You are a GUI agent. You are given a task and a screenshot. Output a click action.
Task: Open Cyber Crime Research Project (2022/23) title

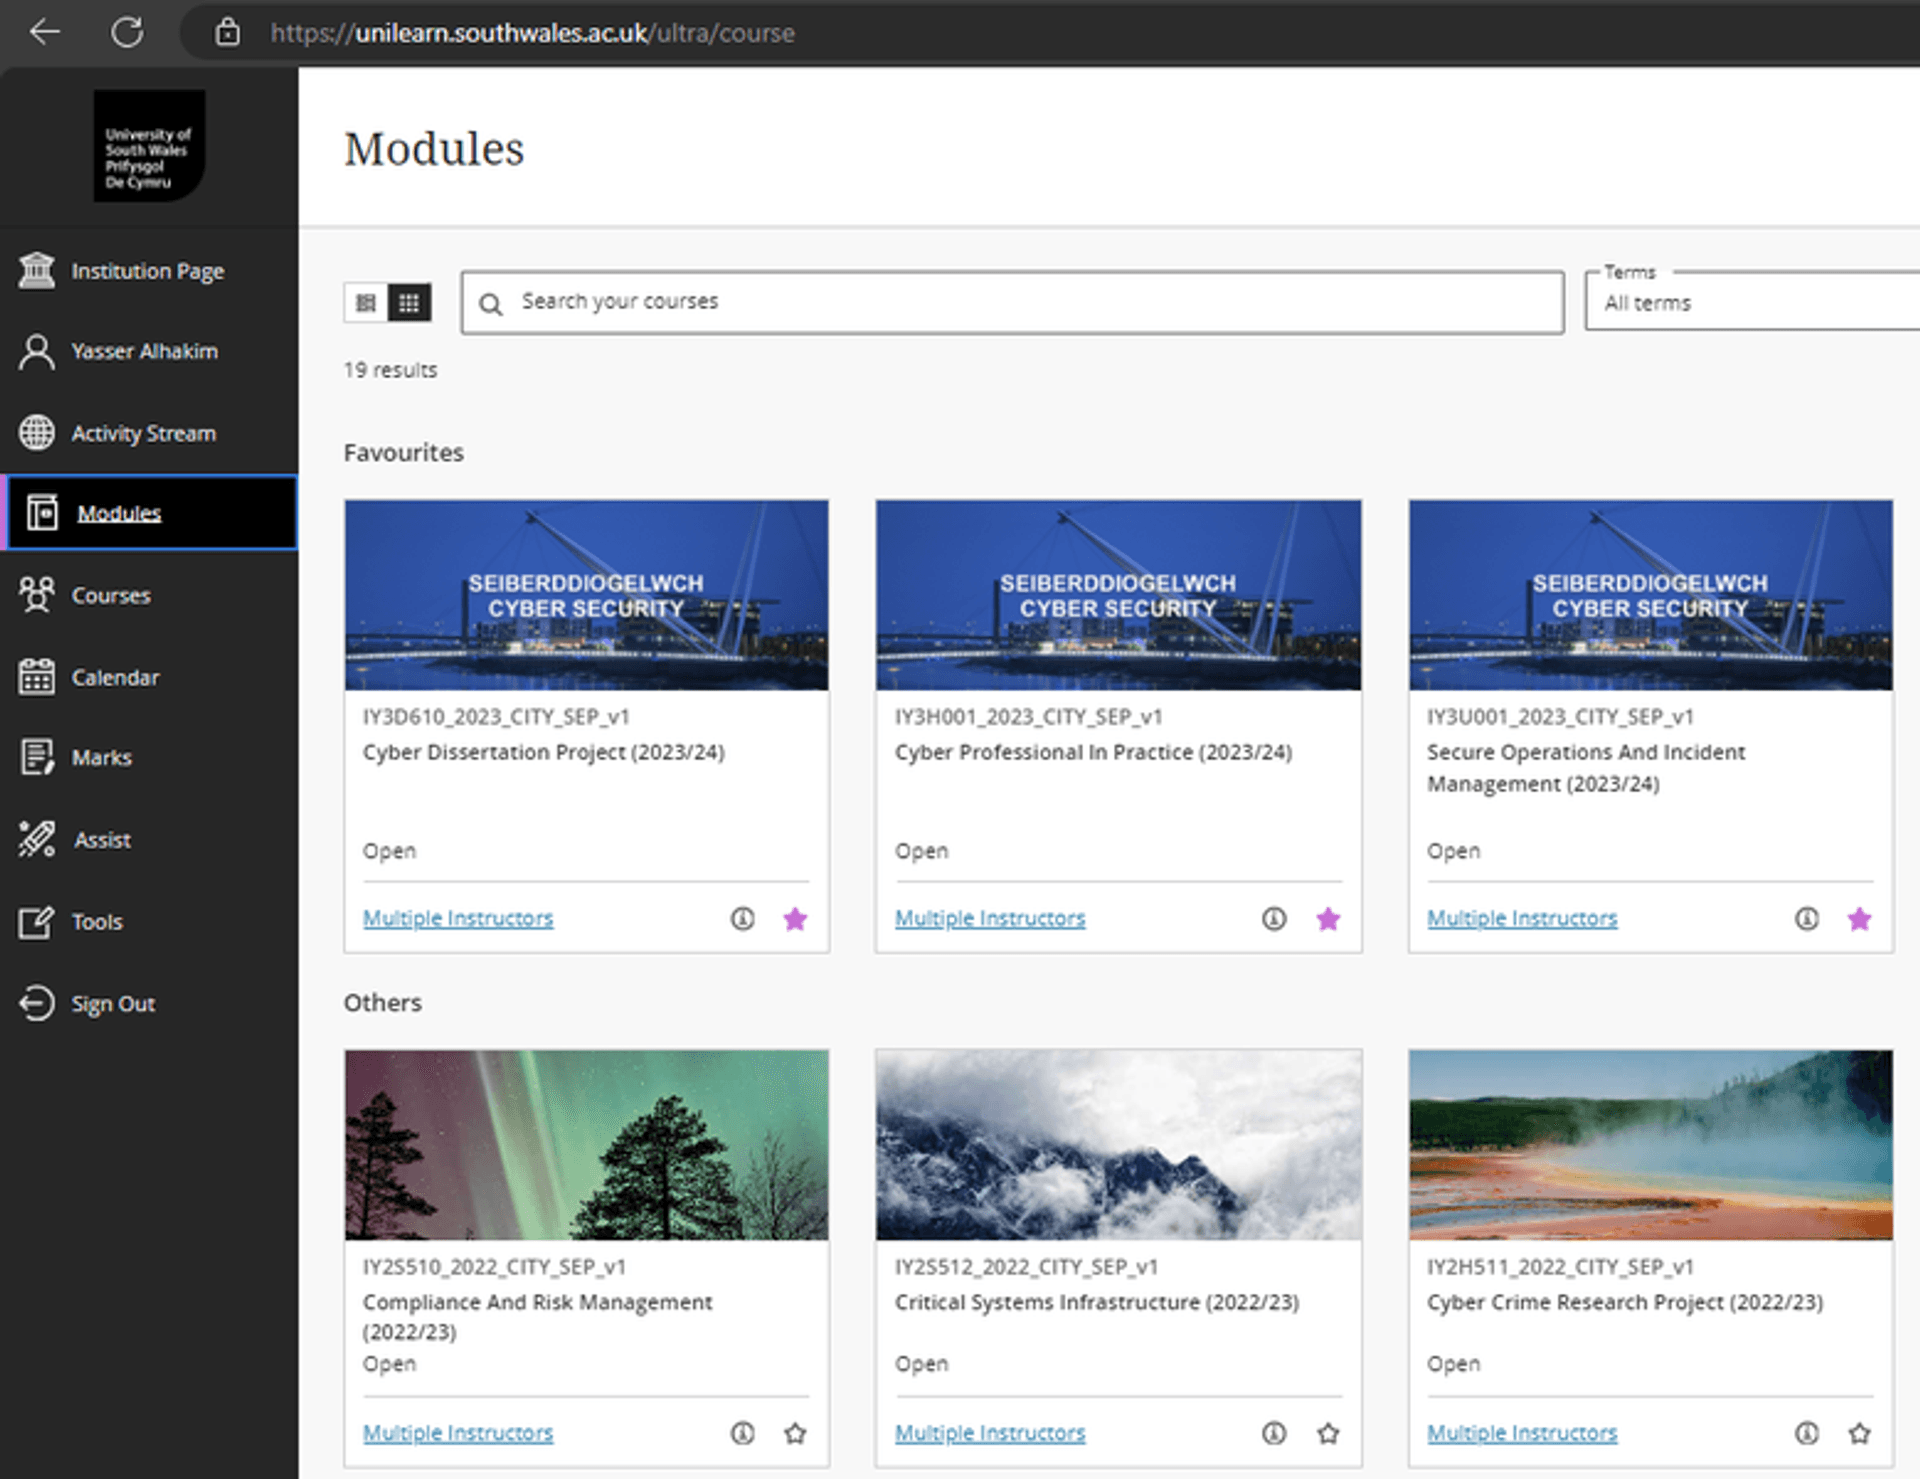(1625, 1302)
